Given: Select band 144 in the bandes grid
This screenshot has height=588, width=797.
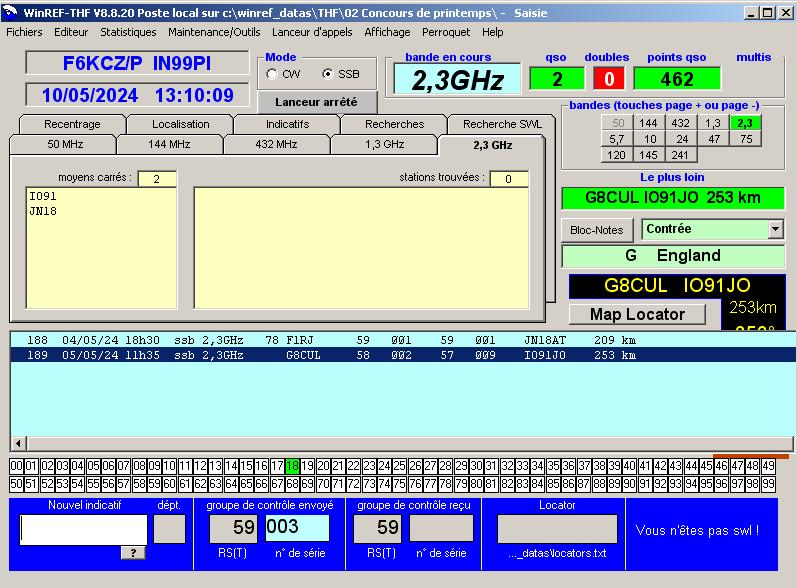Looking at the screenshot, I should (649, 123).
